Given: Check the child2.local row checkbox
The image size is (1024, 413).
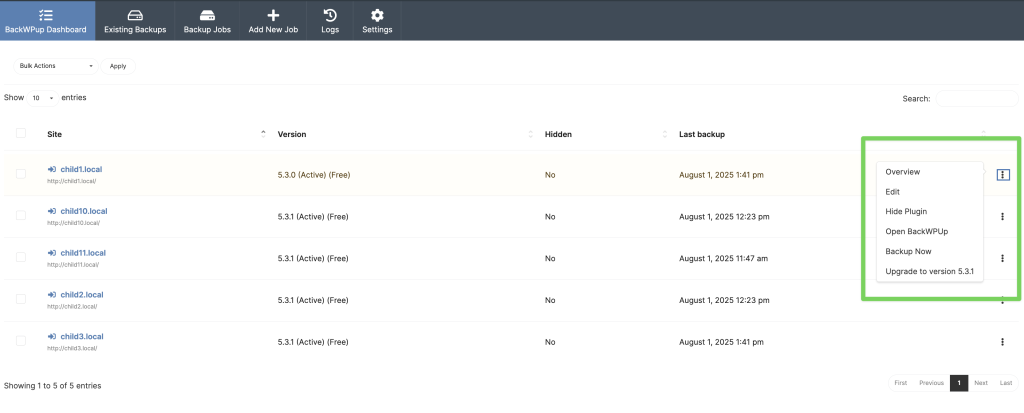Looking at the screenshot, I should [21, 299].
